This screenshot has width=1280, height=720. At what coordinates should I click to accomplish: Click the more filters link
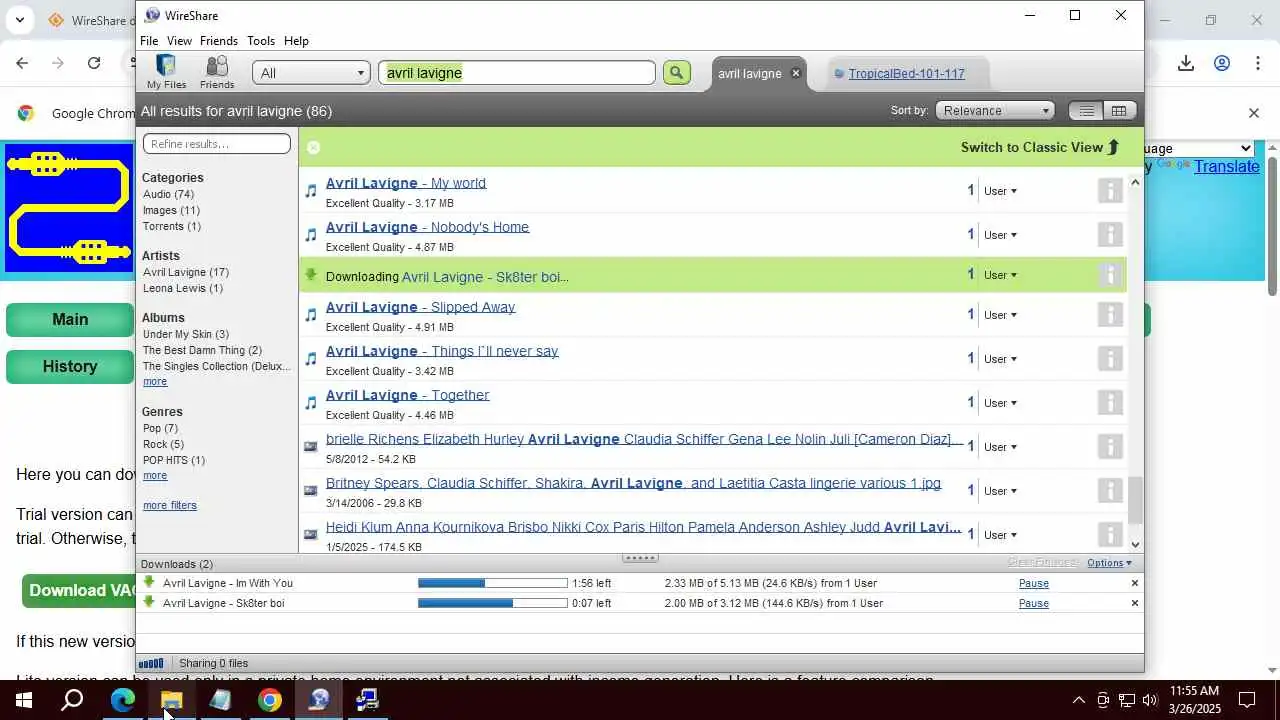[x=170, y=506]
